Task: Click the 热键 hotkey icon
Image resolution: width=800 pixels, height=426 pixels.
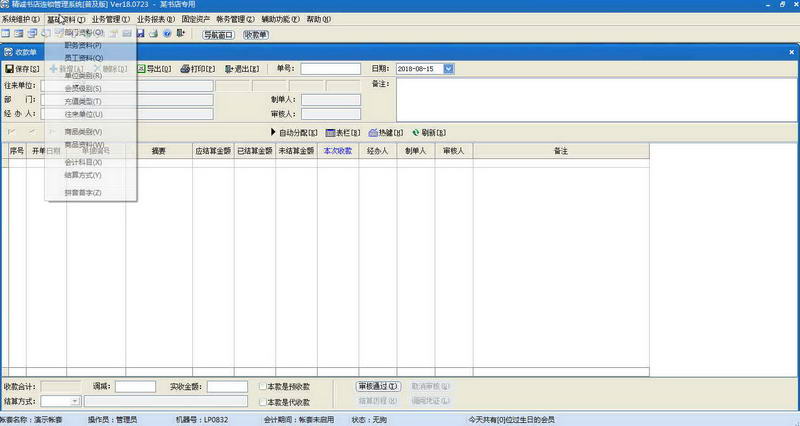Action: (373, 132)
